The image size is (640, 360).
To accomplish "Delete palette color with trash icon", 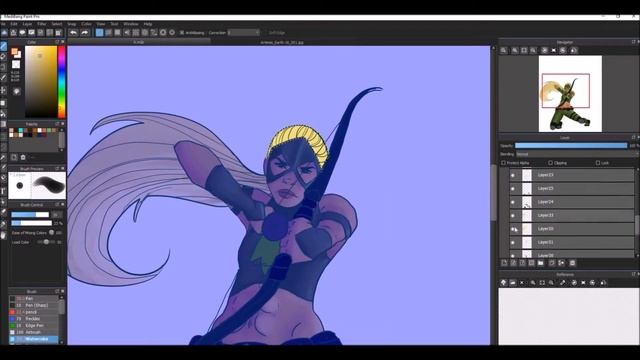I will [23, 157].
